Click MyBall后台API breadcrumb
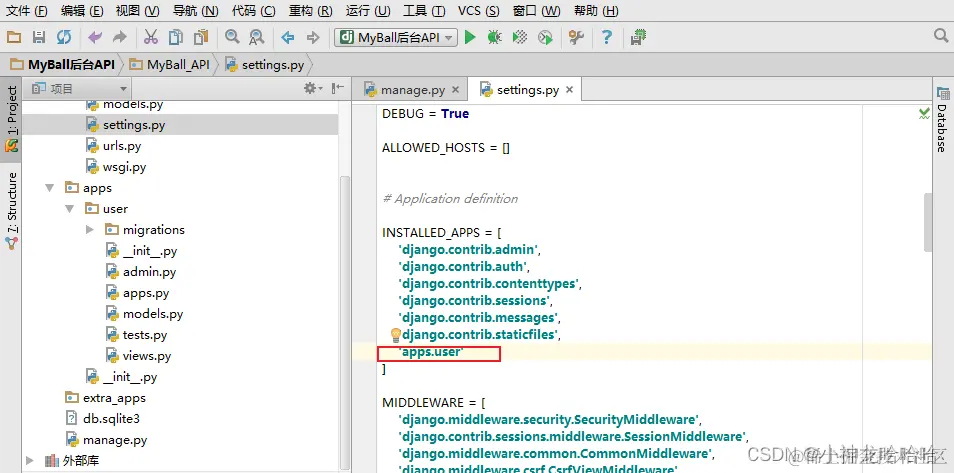Image resolution: width=954 pixels, height=473 pixels. click(62, 65)
